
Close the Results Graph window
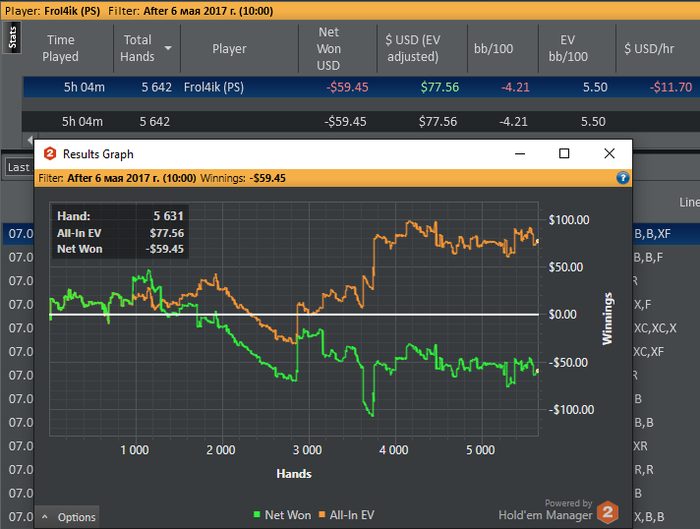click(609, 154)
